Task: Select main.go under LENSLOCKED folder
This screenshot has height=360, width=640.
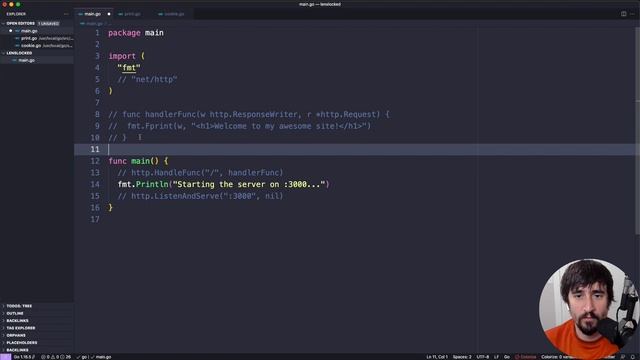Action: (37, 60)
